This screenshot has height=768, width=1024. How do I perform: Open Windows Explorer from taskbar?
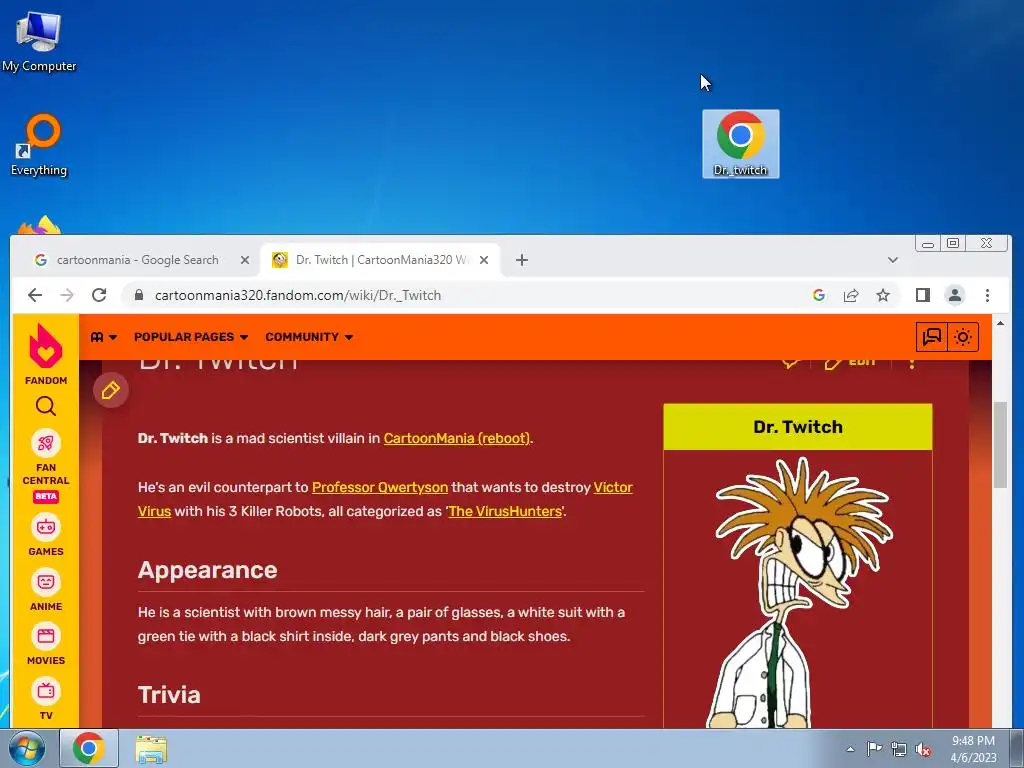(151, 749)
